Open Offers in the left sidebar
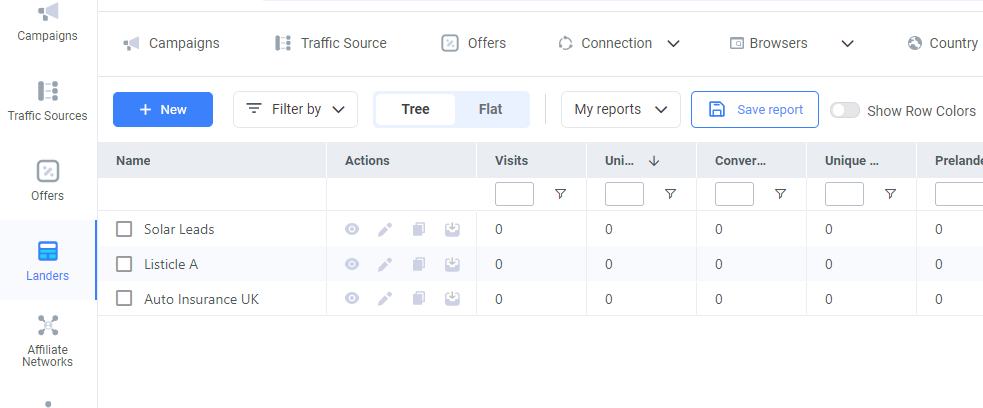The height and width of the screenshot is (408, 983). pos(48,180)
